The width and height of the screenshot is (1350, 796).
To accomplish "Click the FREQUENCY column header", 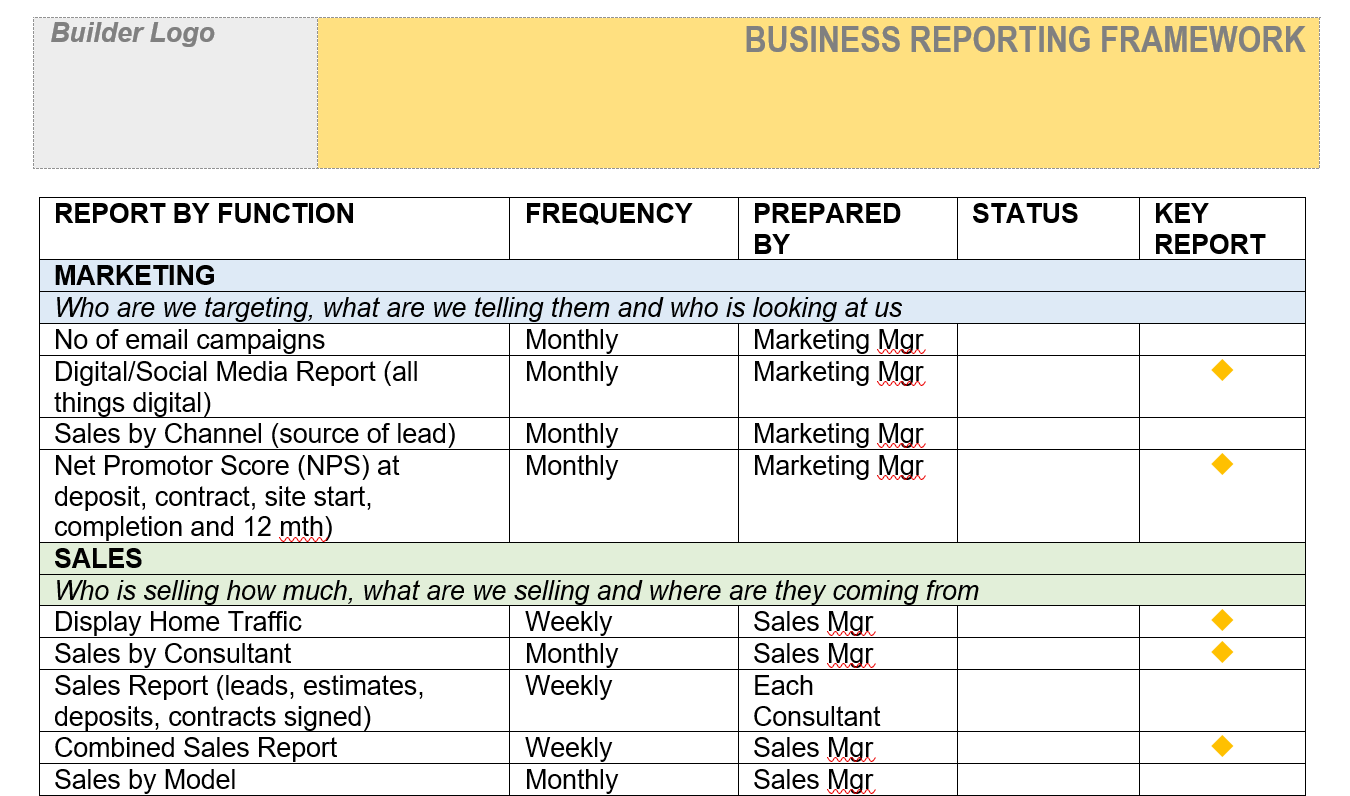I will coord(608,214).
